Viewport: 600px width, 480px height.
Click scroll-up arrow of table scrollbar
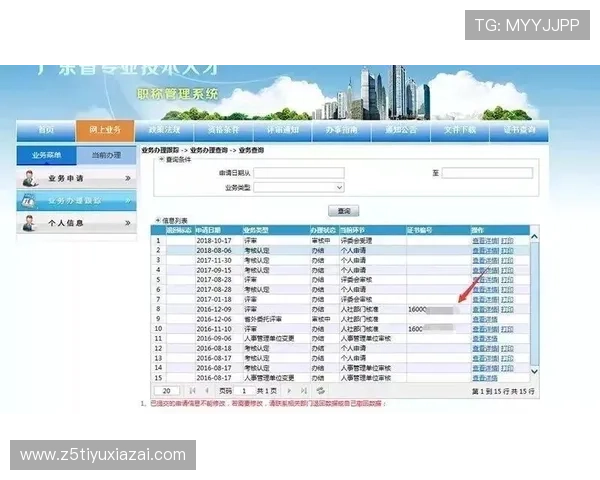(x=535, y=237)
